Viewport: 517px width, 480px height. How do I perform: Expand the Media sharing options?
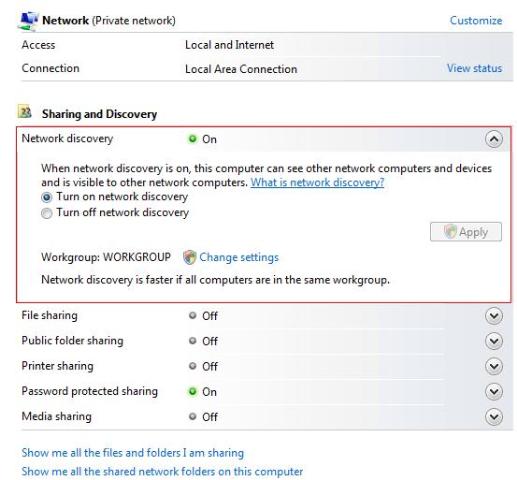coord(494,417)
